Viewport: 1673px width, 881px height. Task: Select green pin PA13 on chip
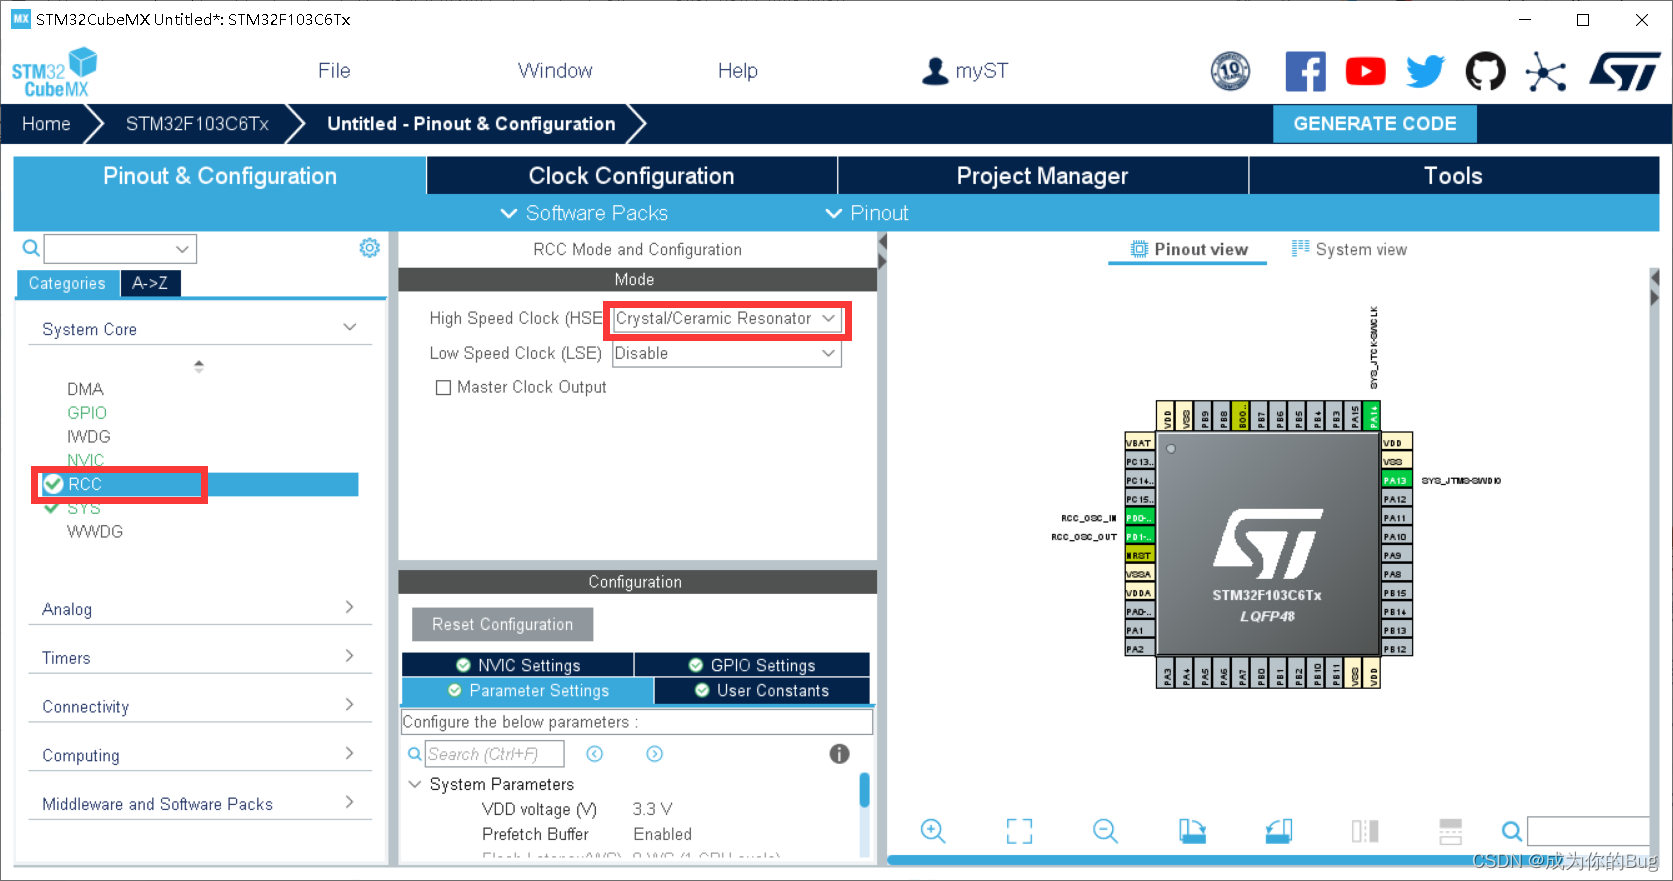click(1396, 480)
